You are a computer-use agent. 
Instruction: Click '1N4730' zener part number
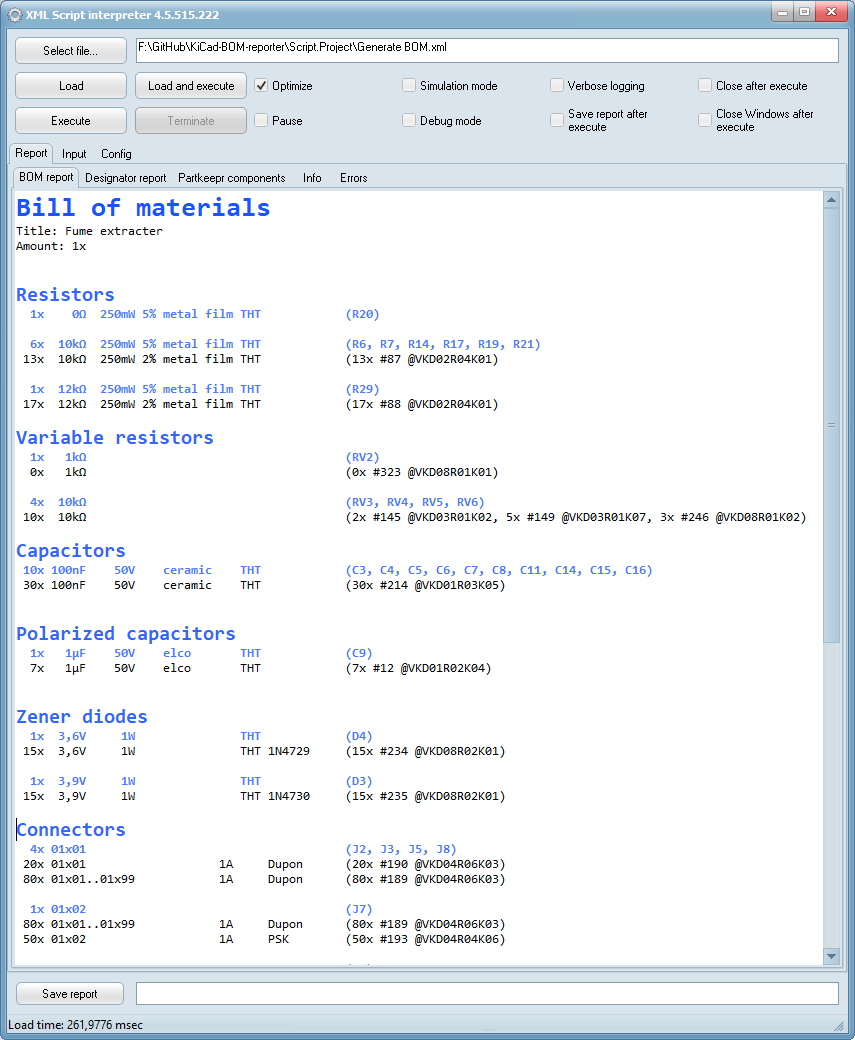[x=289, y=797]
